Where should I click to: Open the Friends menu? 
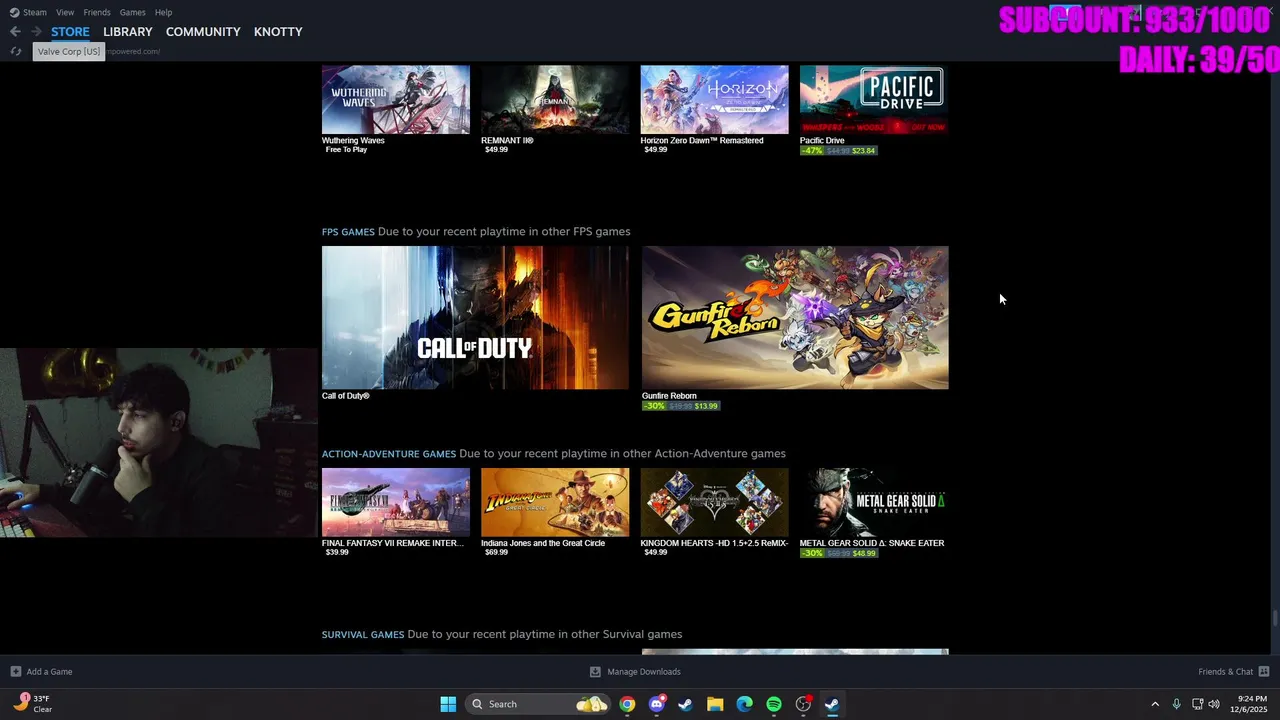point(97,12)
